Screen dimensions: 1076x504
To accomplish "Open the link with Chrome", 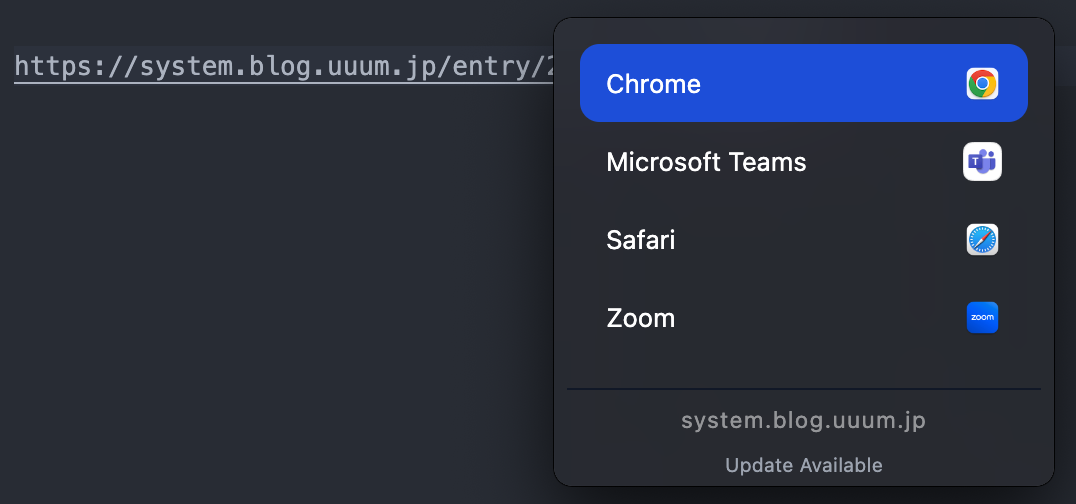I will [803, 83].
